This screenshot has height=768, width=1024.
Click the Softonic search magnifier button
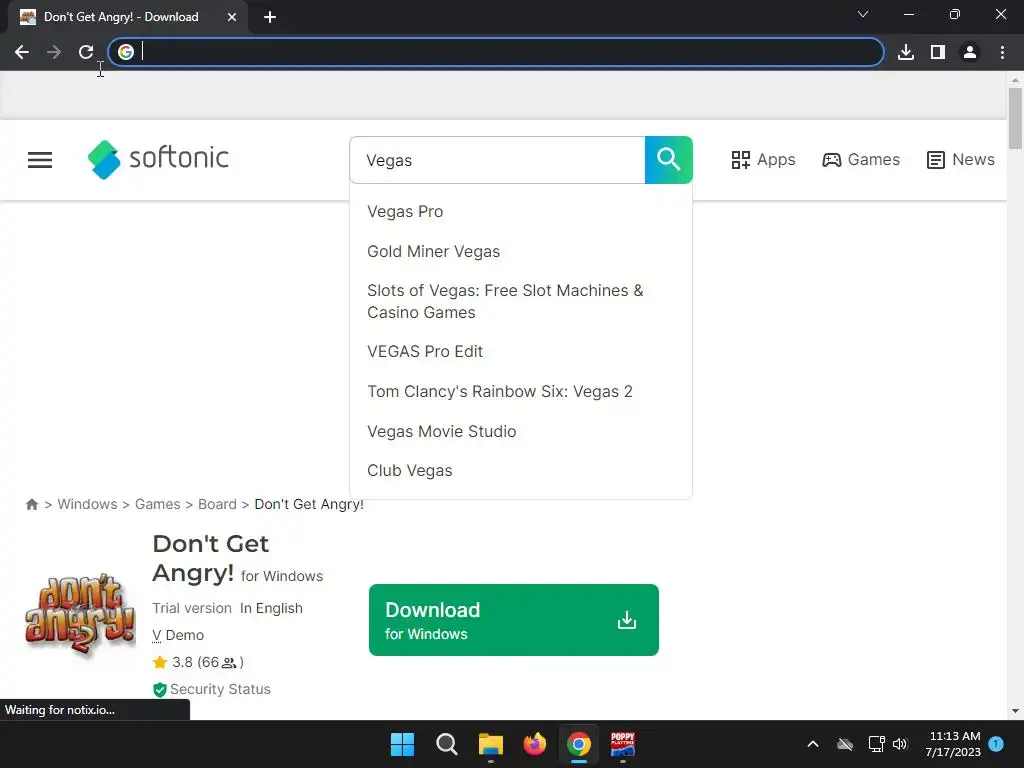click(669, 160)
